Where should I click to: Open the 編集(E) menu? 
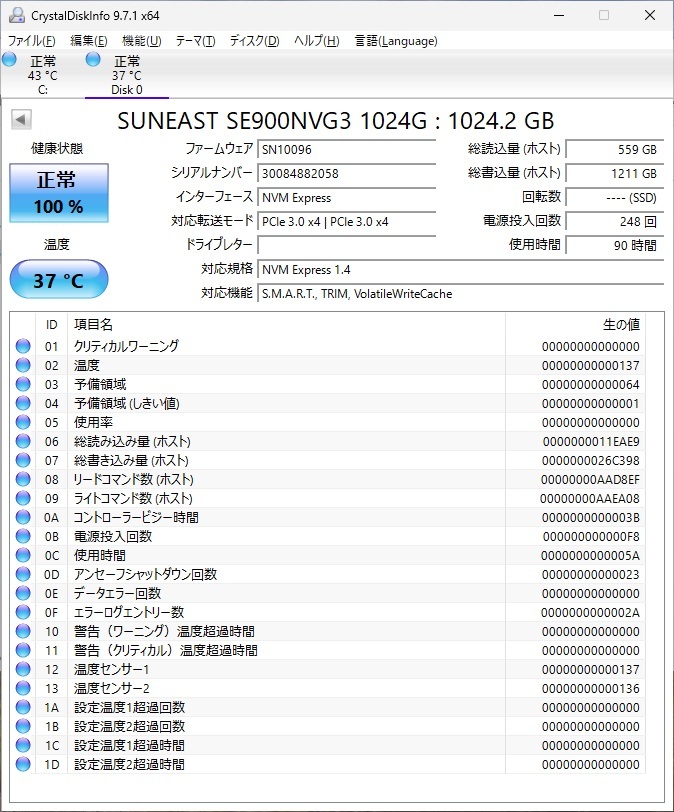[89, 41]
